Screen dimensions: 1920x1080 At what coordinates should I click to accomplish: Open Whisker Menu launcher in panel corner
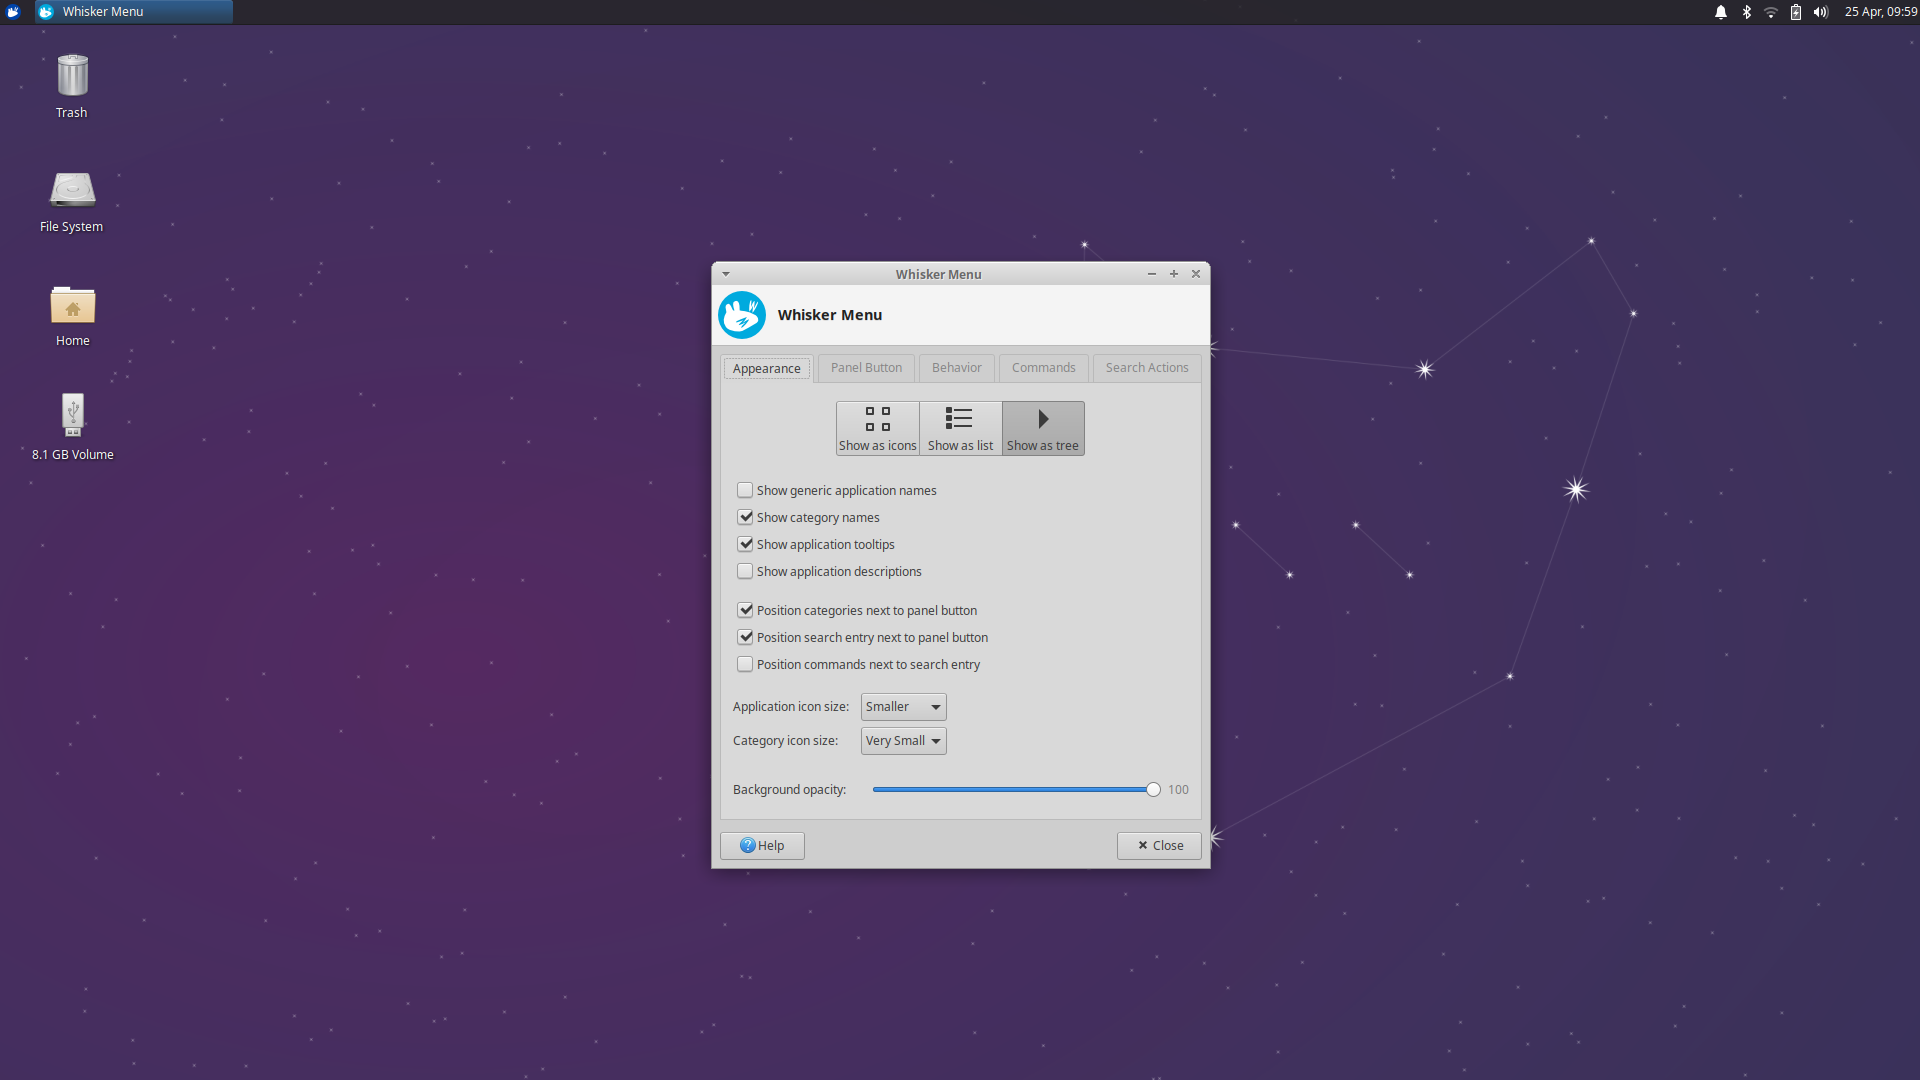13,12
